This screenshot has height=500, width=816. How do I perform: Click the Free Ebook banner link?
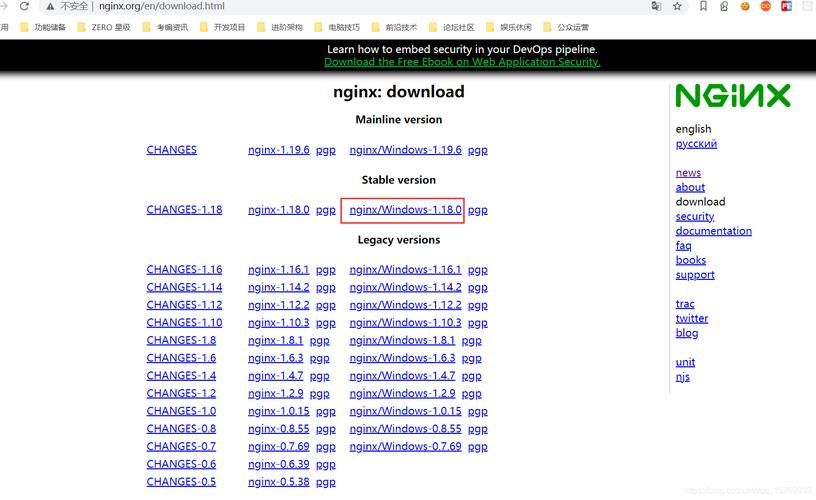(461, 62)
